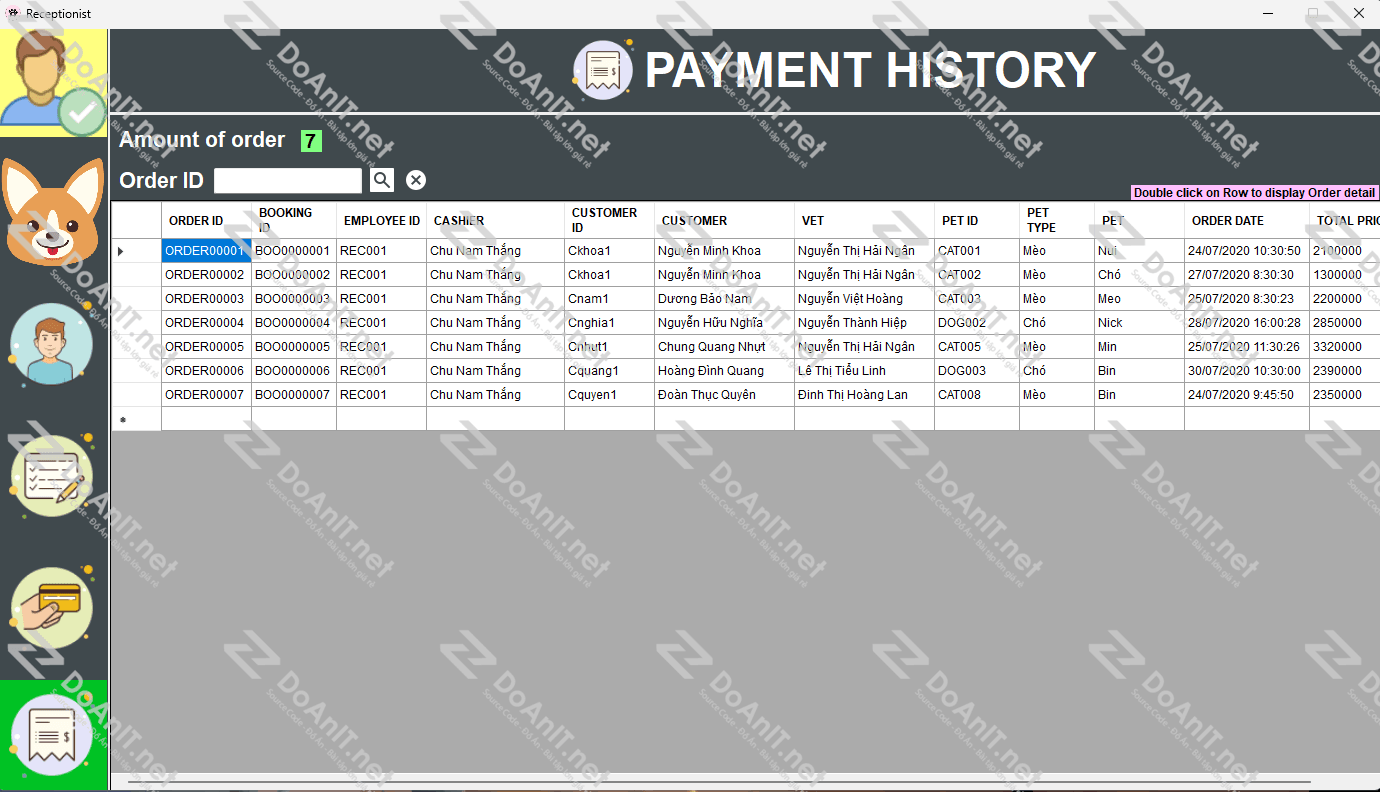Click customer cell Đoàn Thục Quyên
Screen dimensions: 1380x792
coord(724,395)
